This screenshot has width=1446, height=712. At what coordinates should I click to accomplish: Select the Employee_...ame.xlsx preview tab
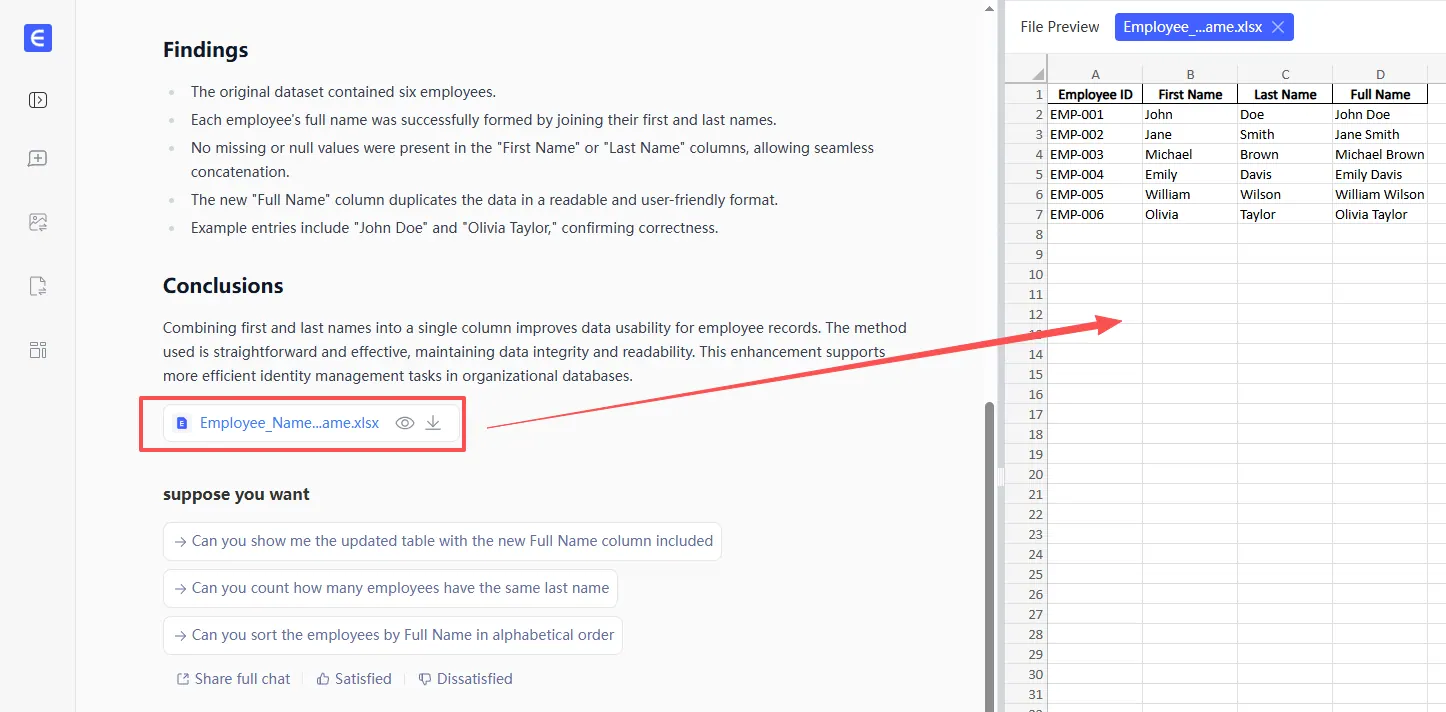[x=1192, y=27]
